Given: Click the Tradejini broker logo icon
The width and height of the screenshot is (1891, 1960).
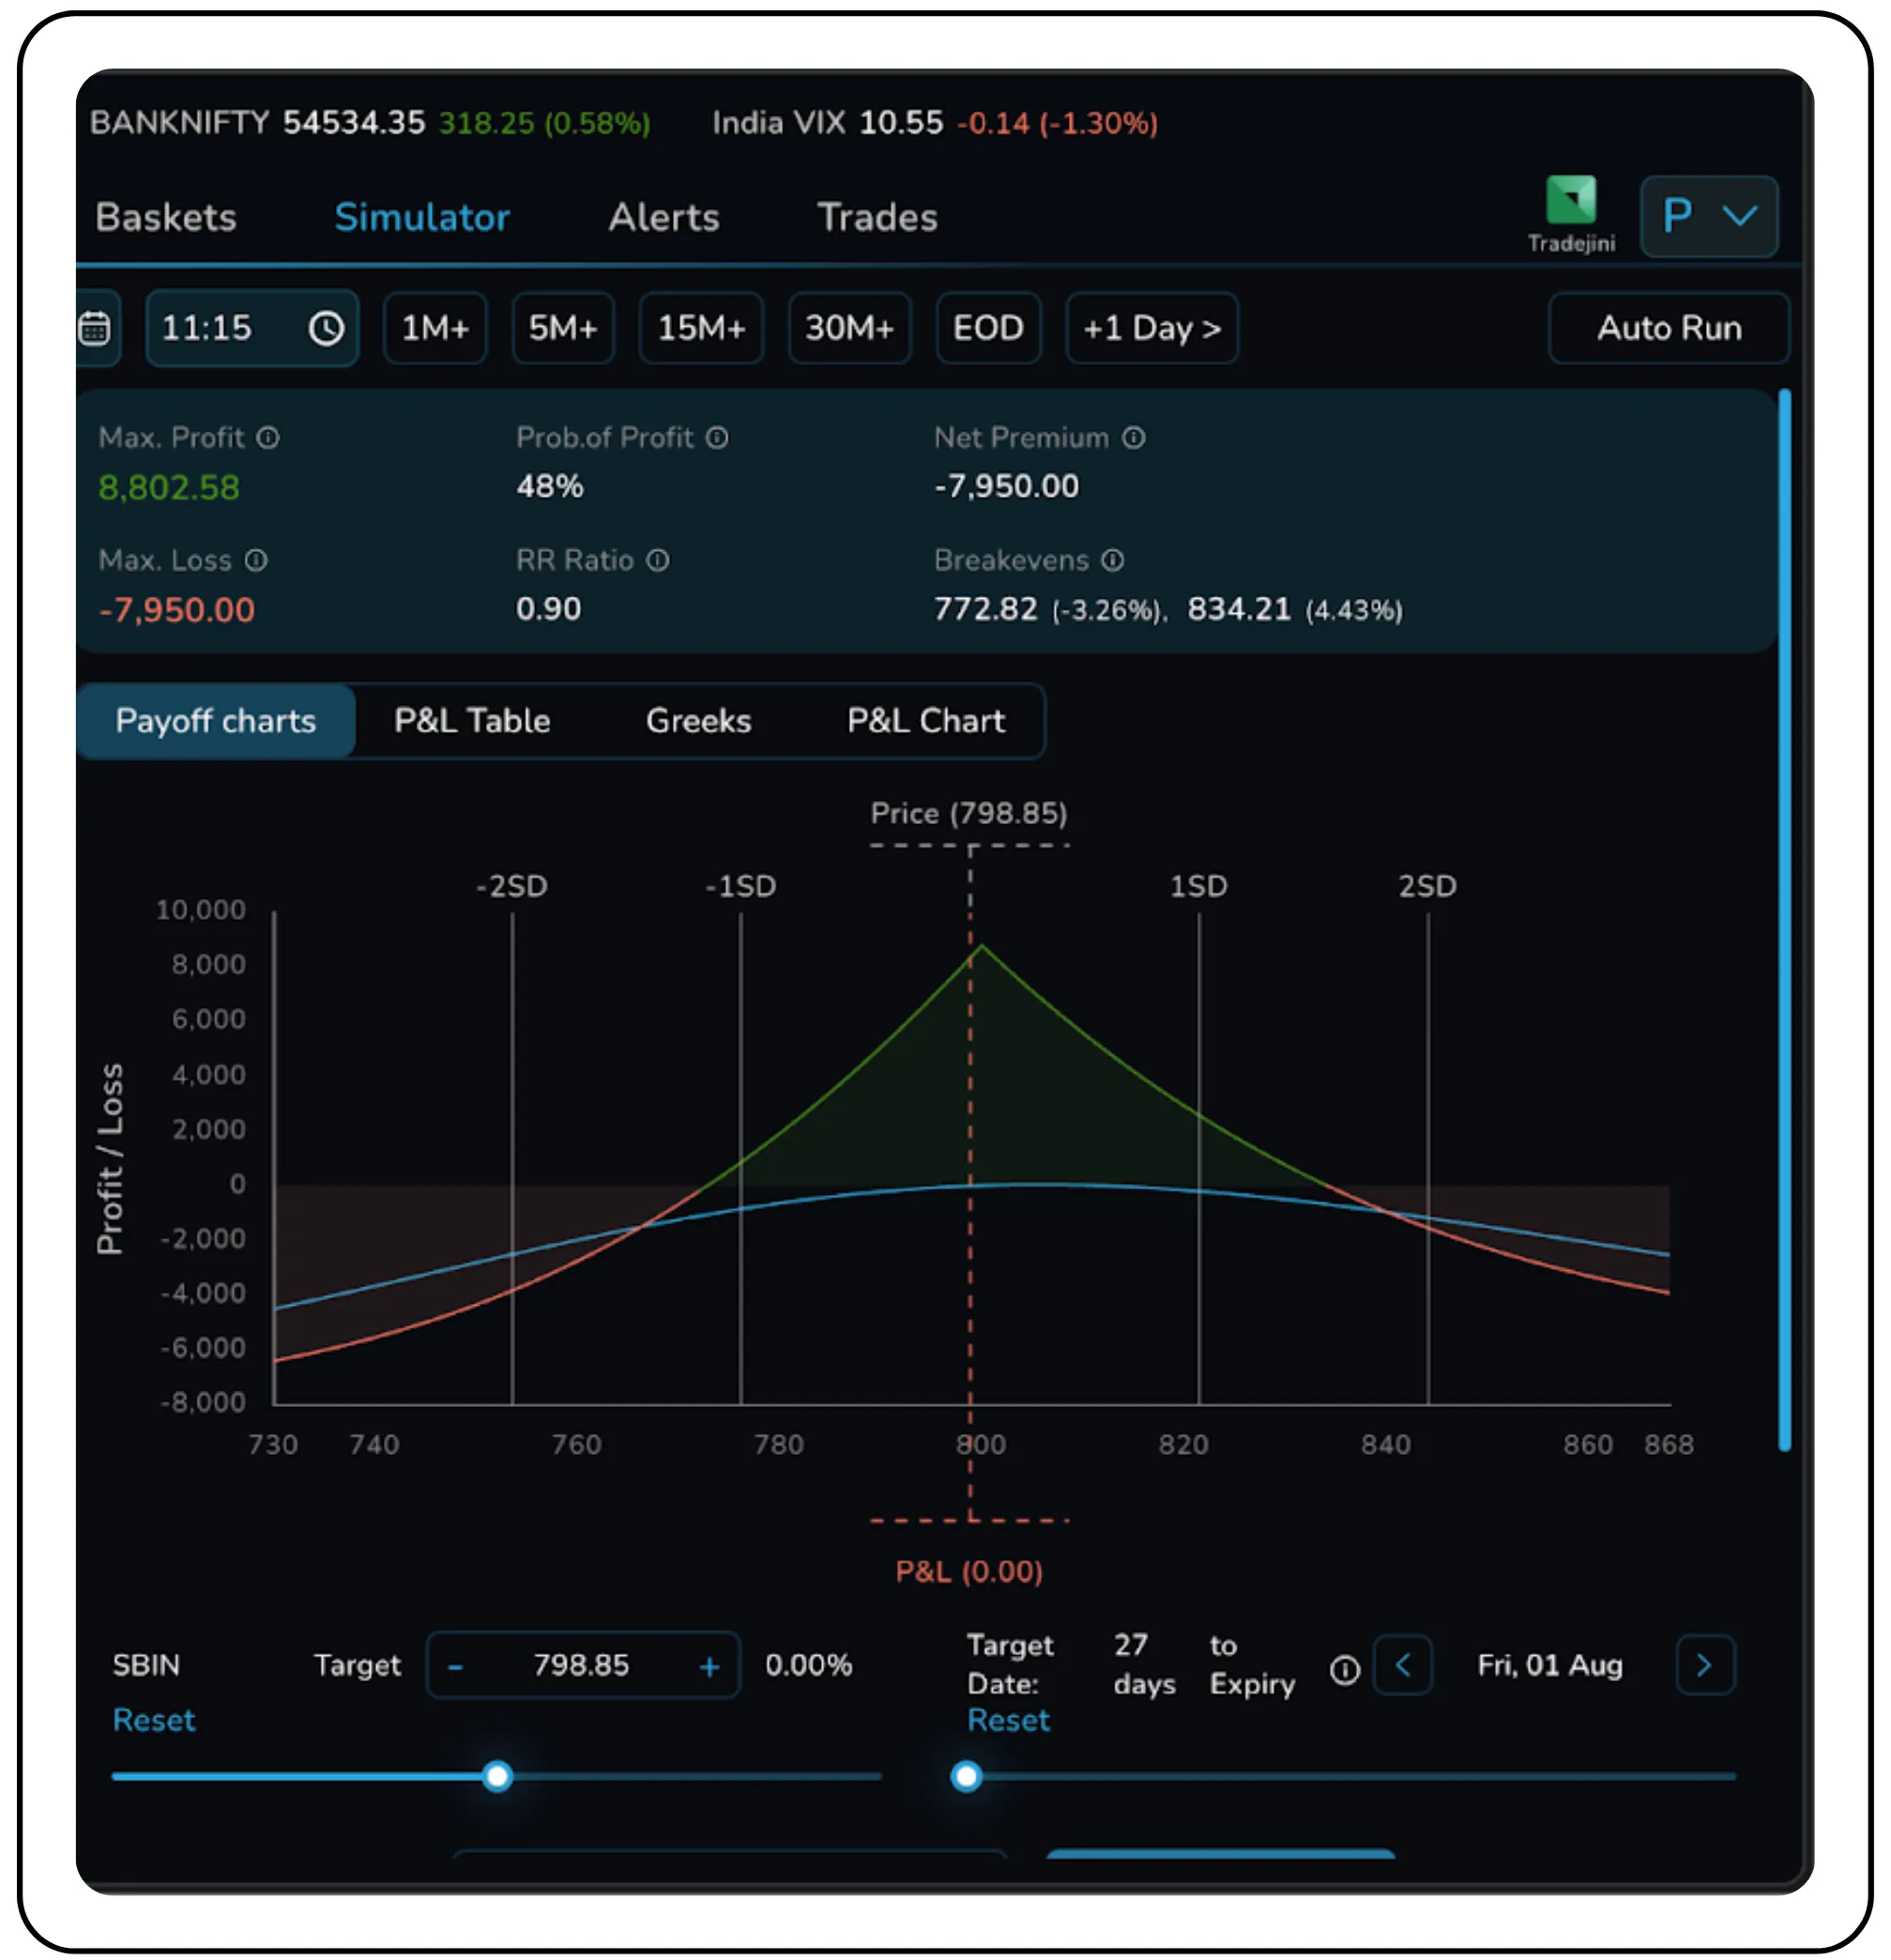Looking at the screenshot, I should click(x=1570, y=200).
